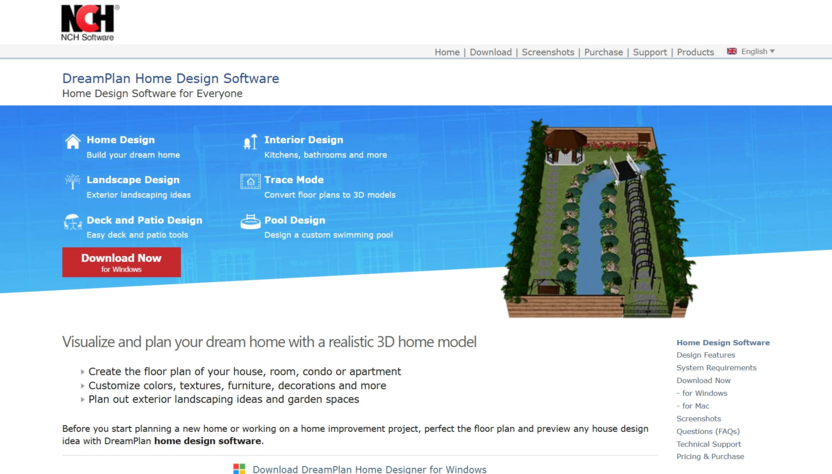832x474 pixels.
Task: Click 'Design a custom swimming pool' text
Action: pyautogui.click(x=328, y=235)
